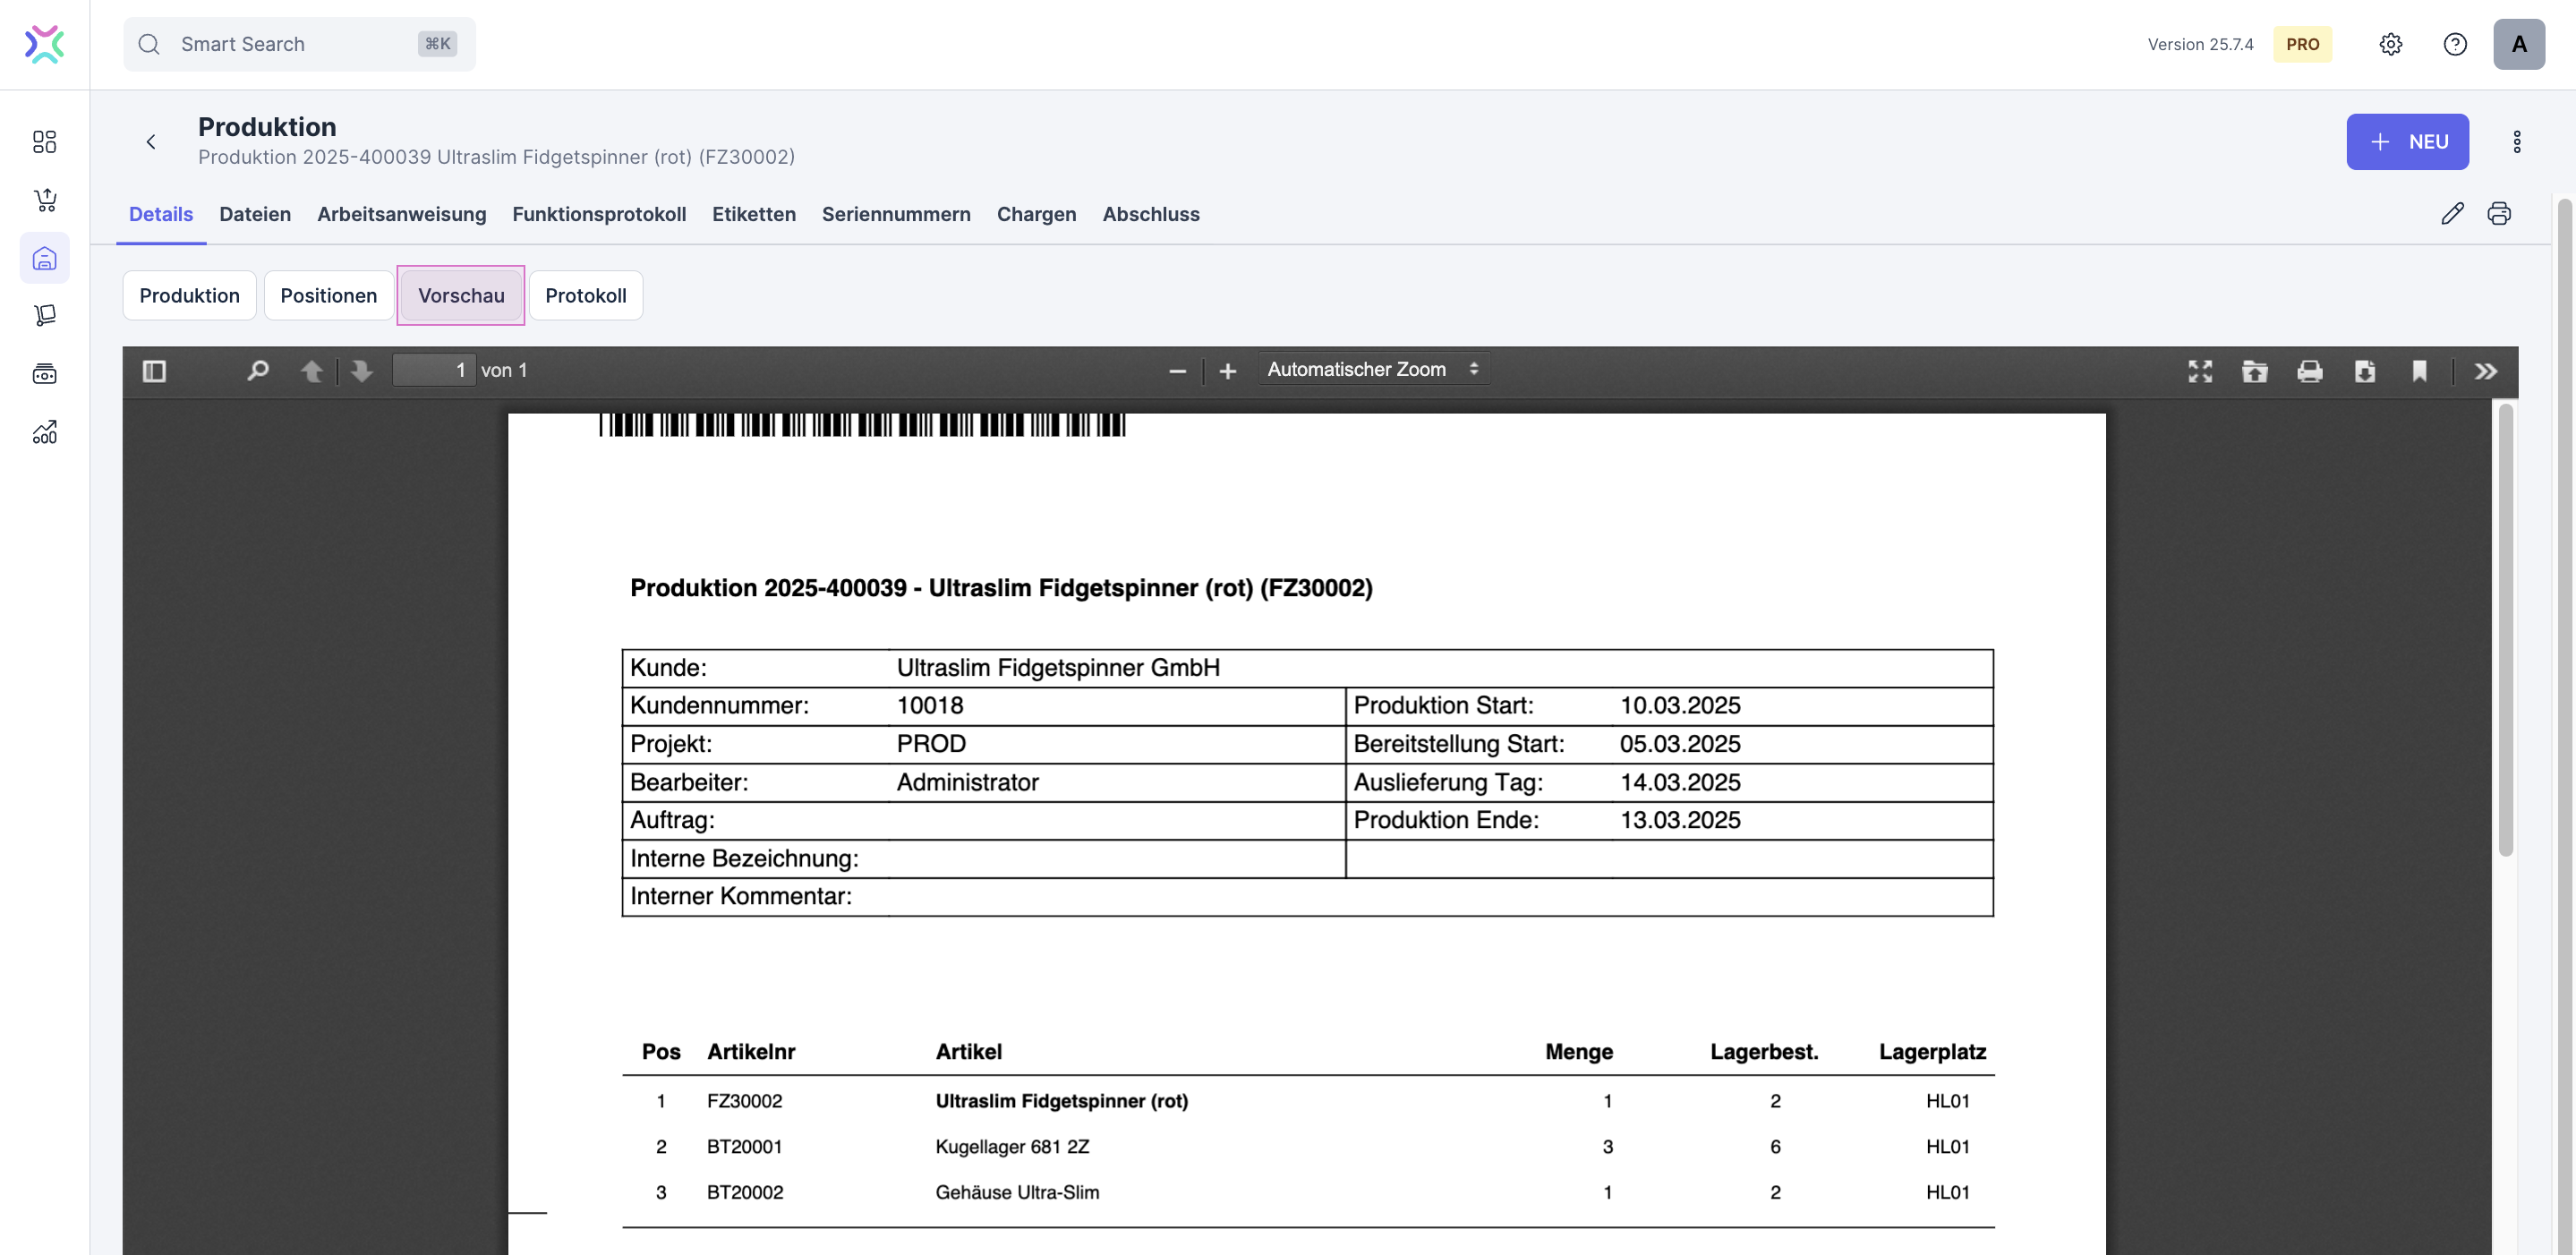Open Automatischer Zoom dropdown
Screen dimensions: 2576x1255
coord(1372,369)
